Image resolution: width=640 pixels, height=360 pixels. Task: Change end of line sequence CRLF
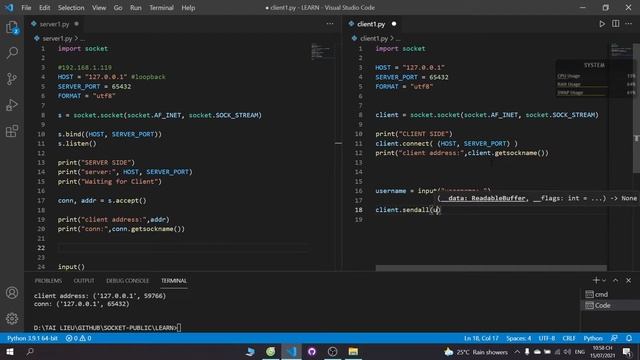pos(569,338)
